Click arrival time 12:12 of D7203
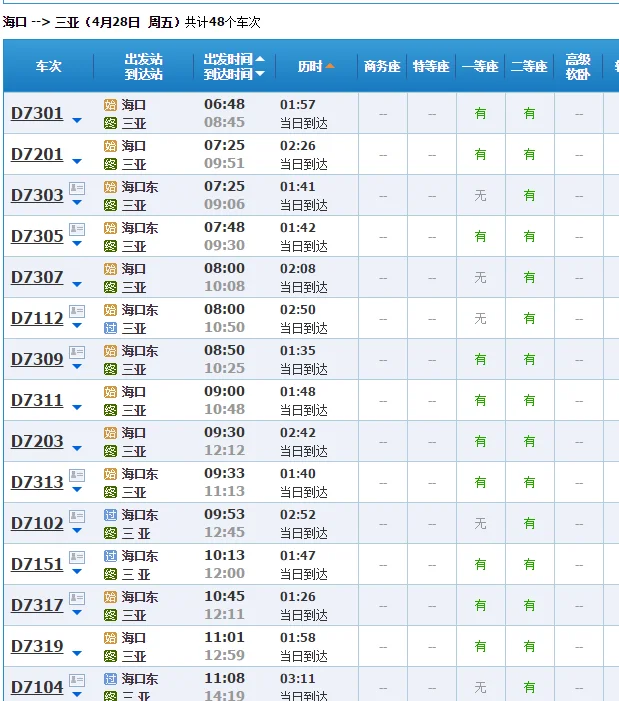 tap(224, 450)
